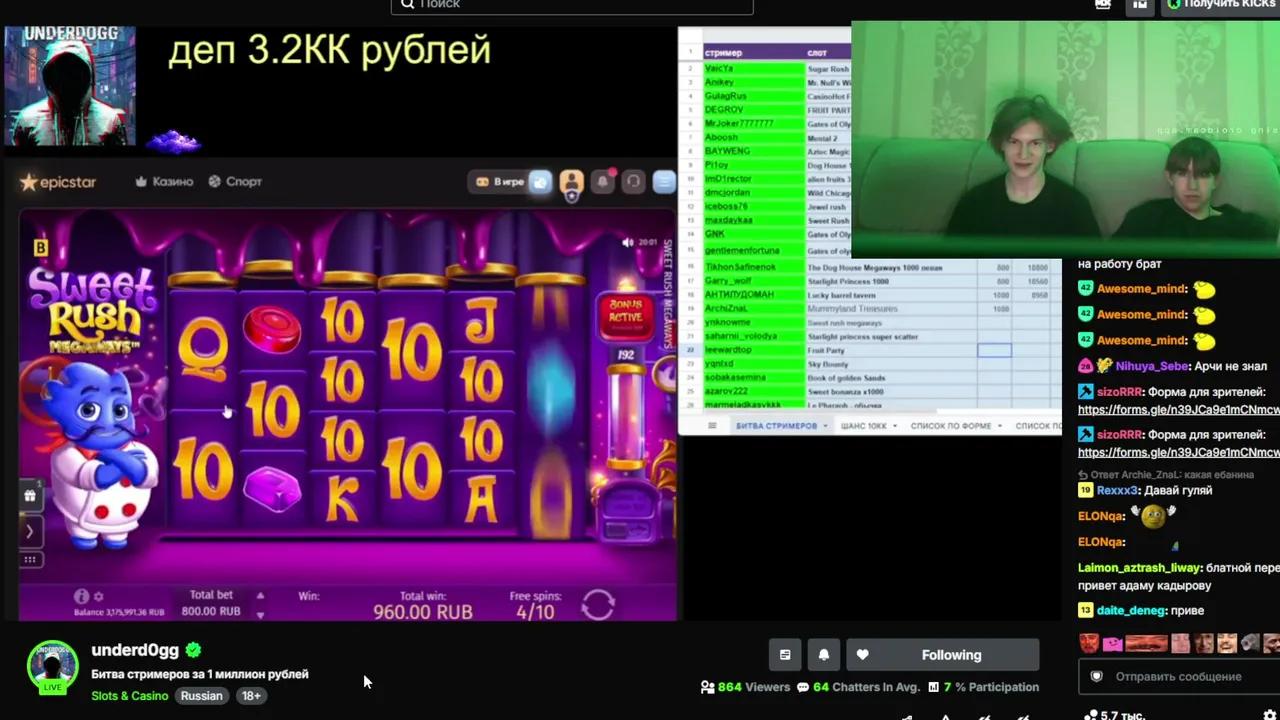The image size is (1280, 720).
Task: Open the Казино section in epicstar
Action: (164, 182)
